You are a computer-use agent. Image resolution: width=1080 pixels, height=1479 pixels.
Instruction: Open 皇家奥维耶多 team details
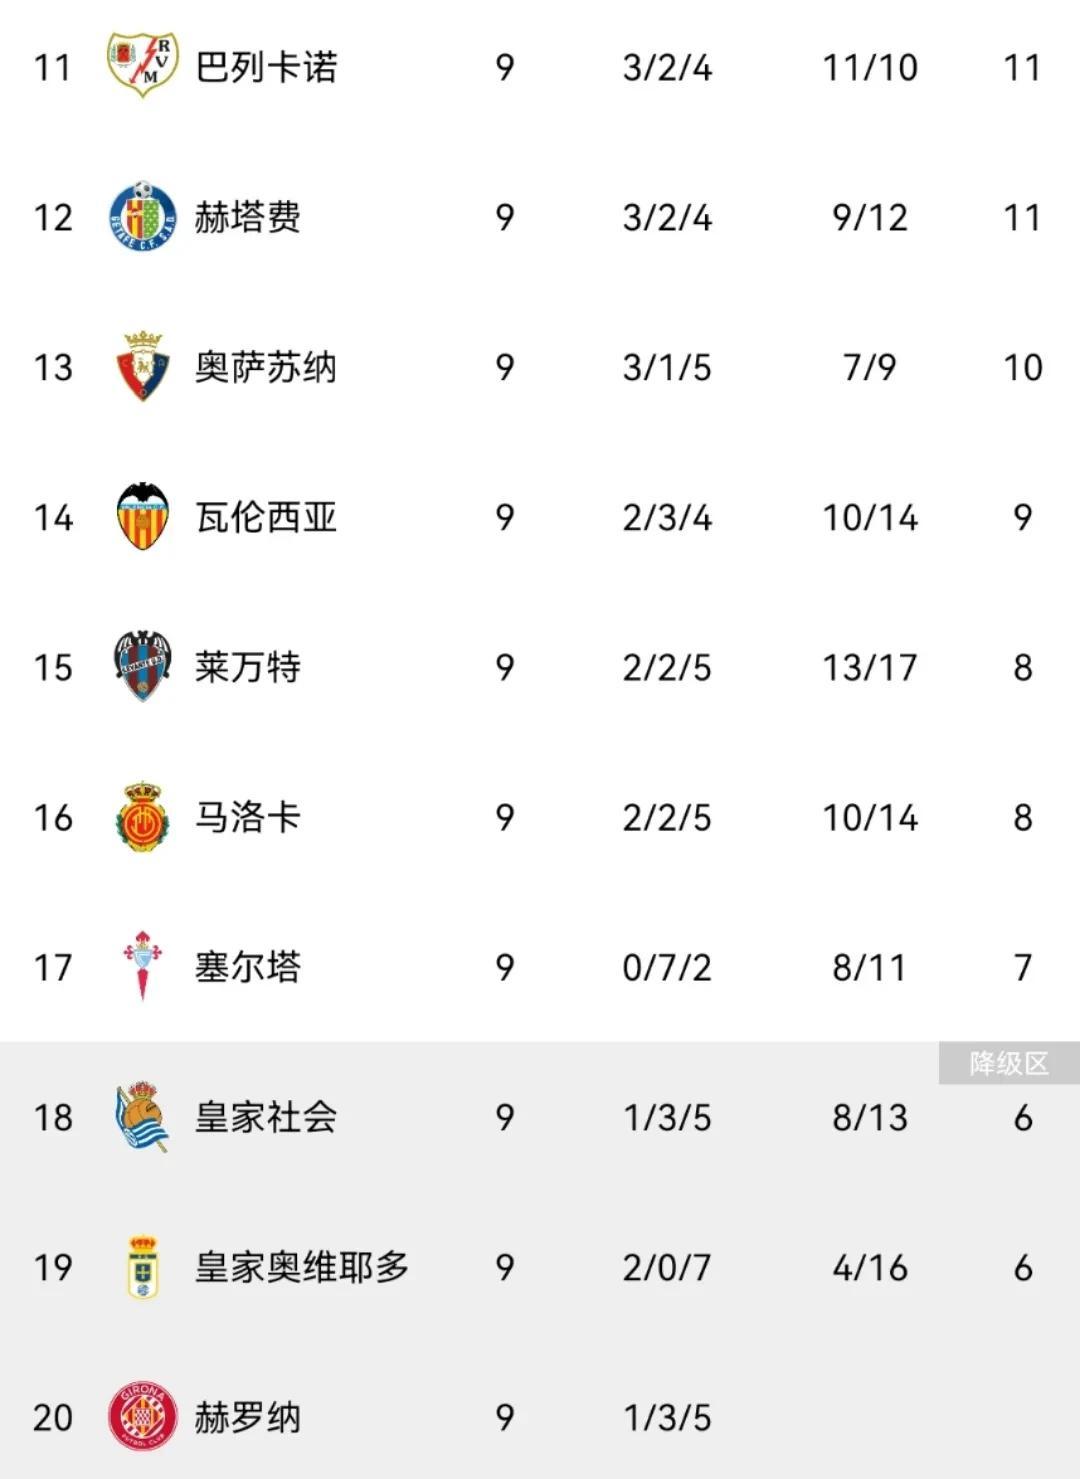coord(302,1267)
